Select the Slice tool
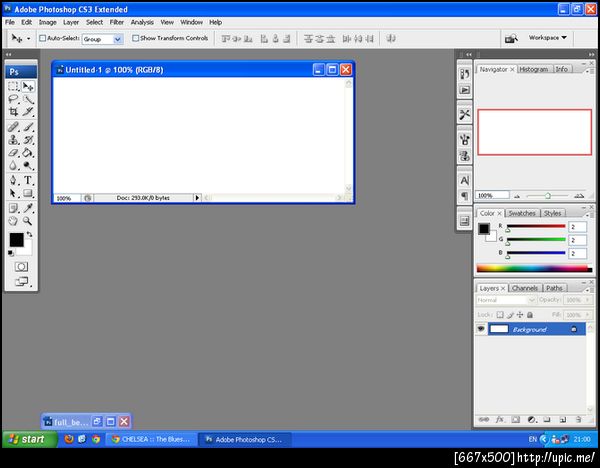Viewport: 600px width, 468px height. click(28, 112)
